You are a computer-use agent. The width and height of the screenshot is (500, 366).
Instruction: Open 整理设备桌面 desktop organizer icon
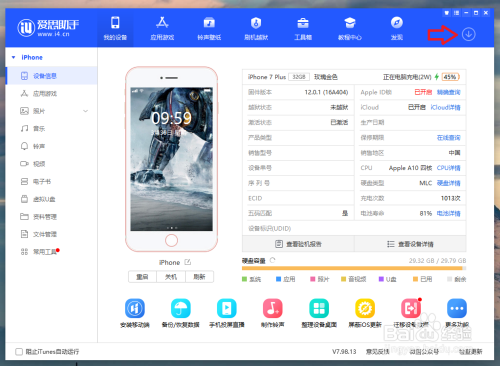[319, 308]
